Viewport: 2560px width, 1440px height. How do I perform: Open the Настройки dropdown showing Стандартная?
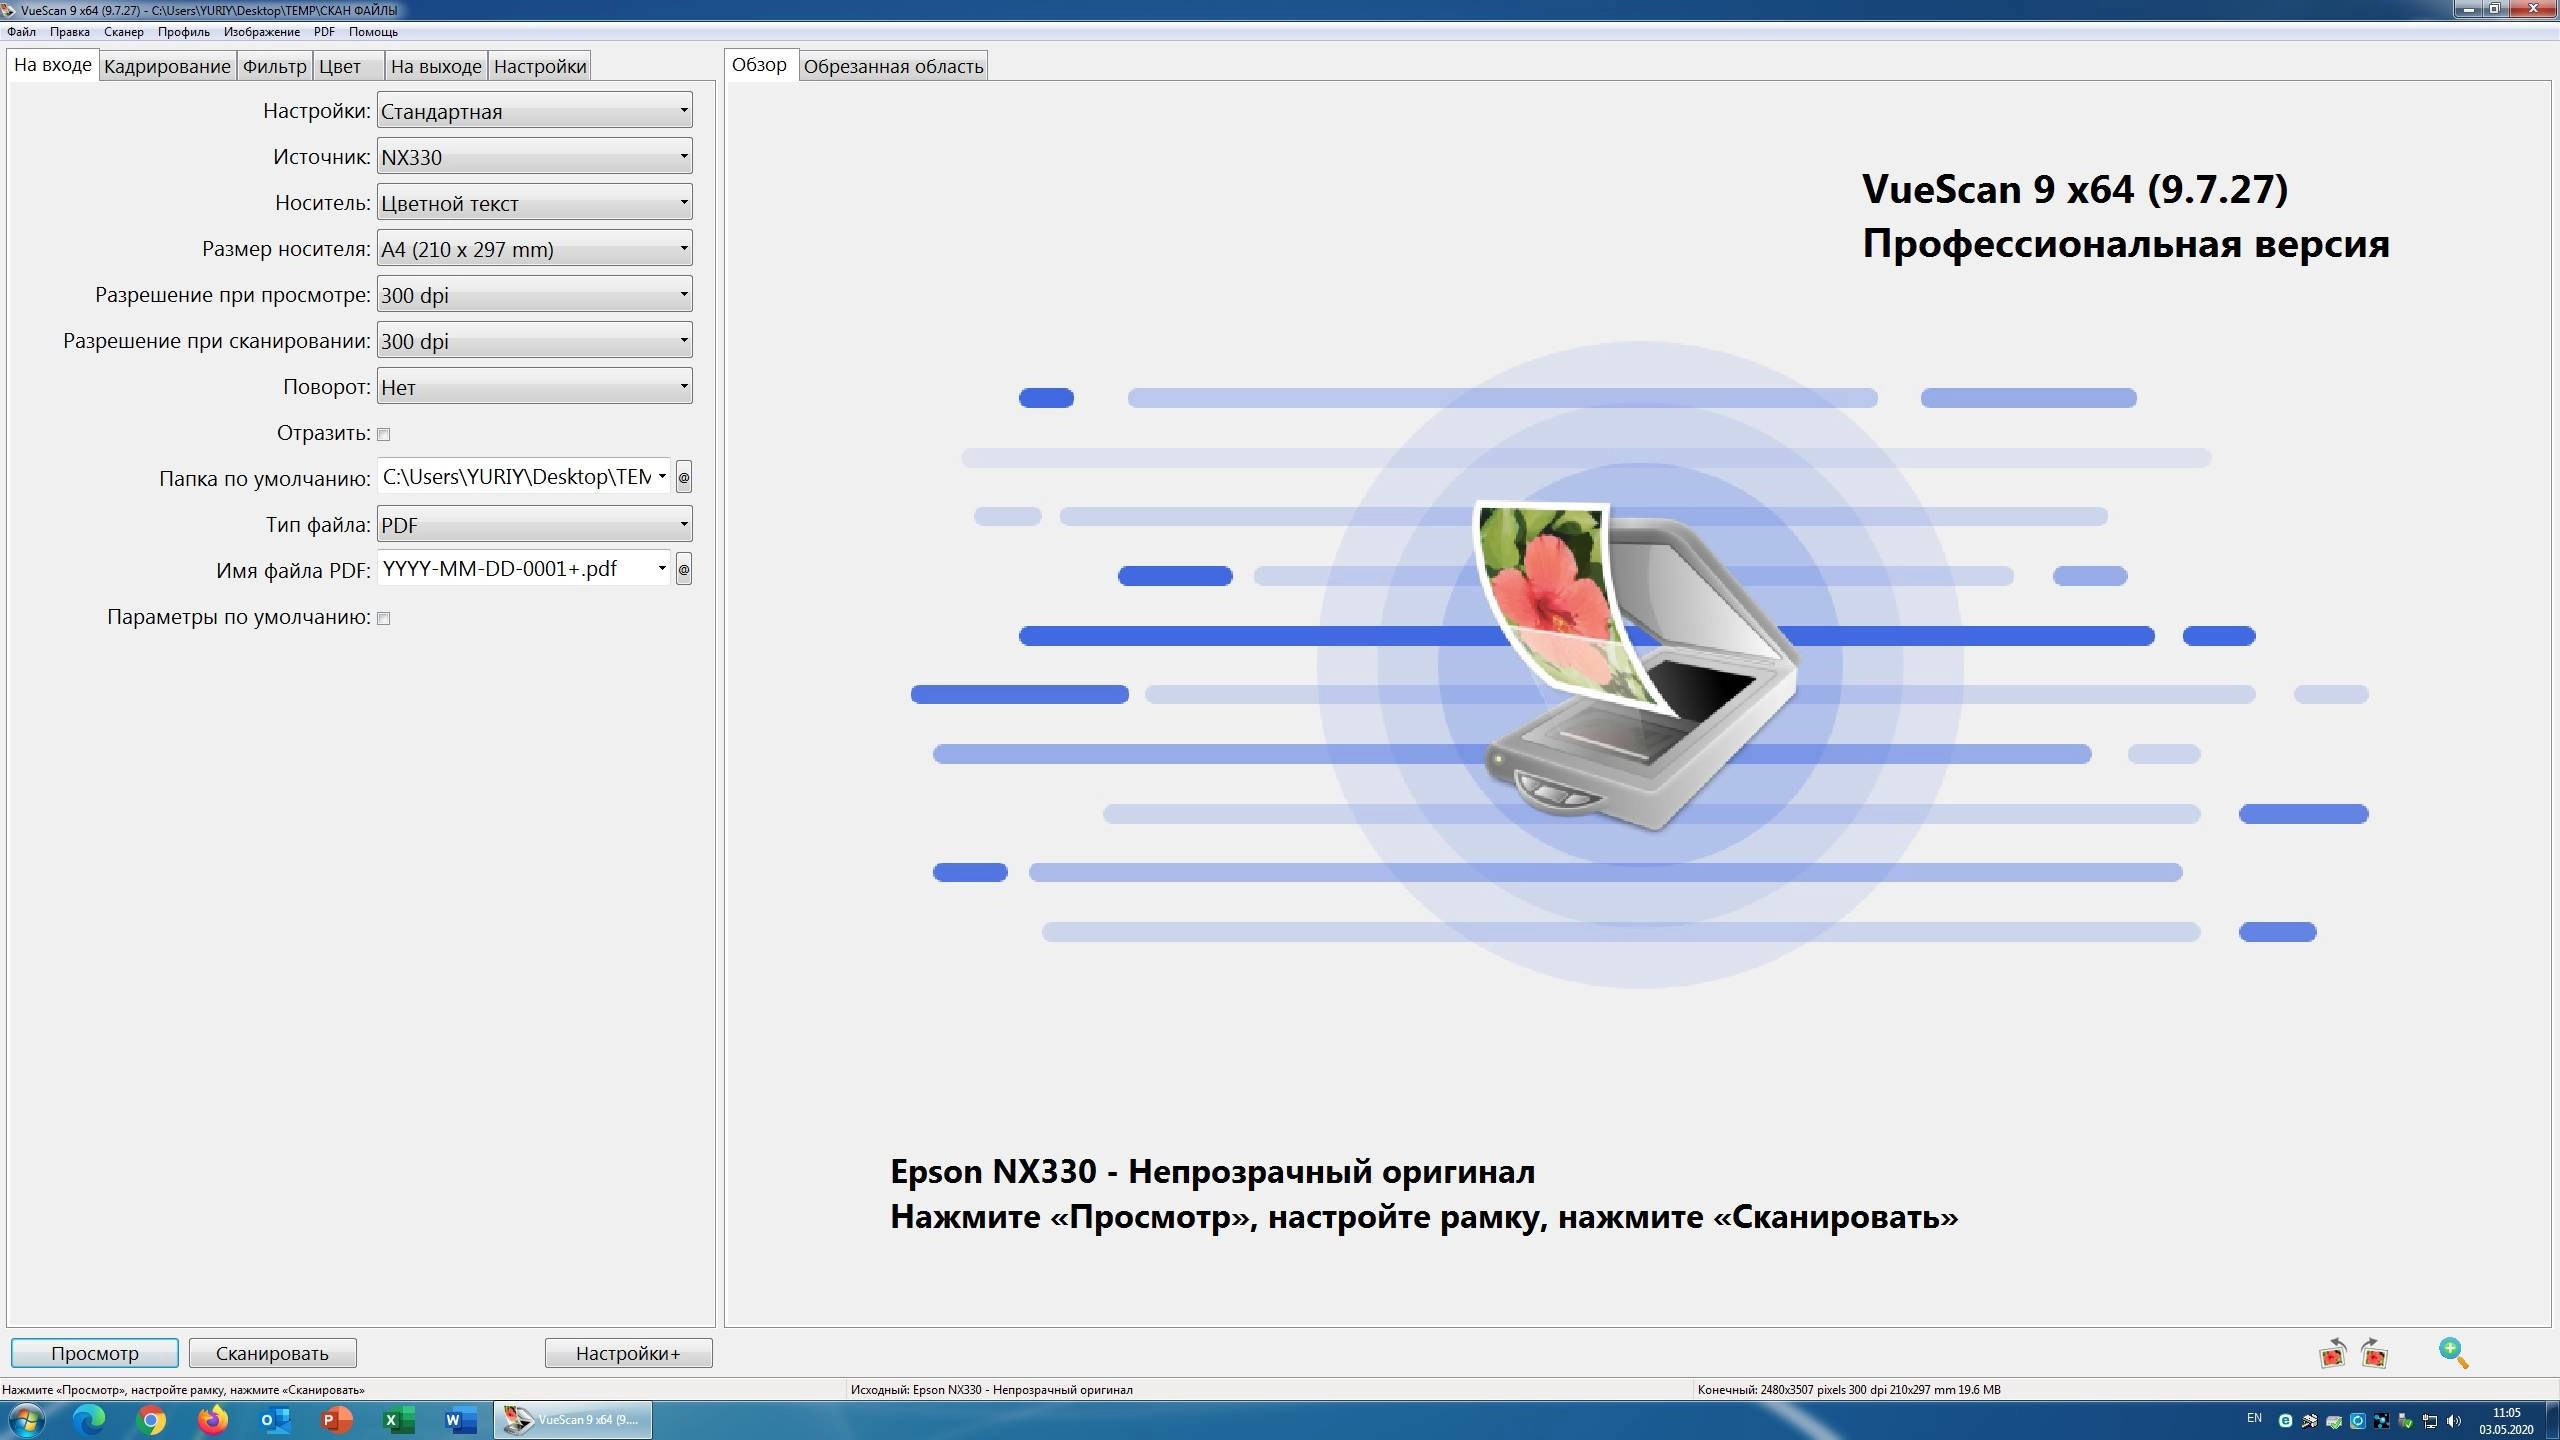(x=534, y=110)
